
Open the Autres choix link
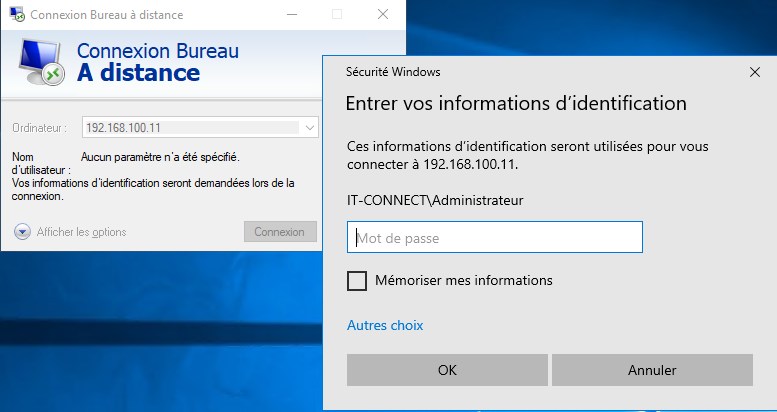coord(385,325)
